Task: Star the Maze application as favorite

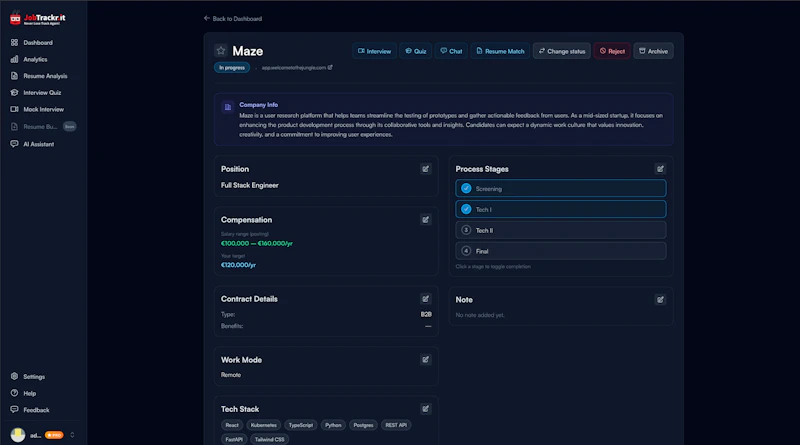Action: point(221,51)
